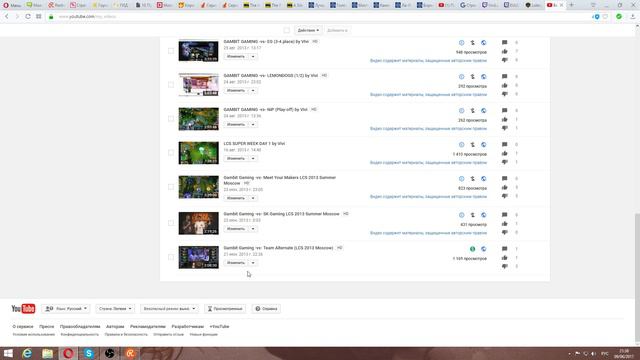Open the File Explorer taskbar icon
Viewport: 640px width, 360px height.
tap(48, 353)
